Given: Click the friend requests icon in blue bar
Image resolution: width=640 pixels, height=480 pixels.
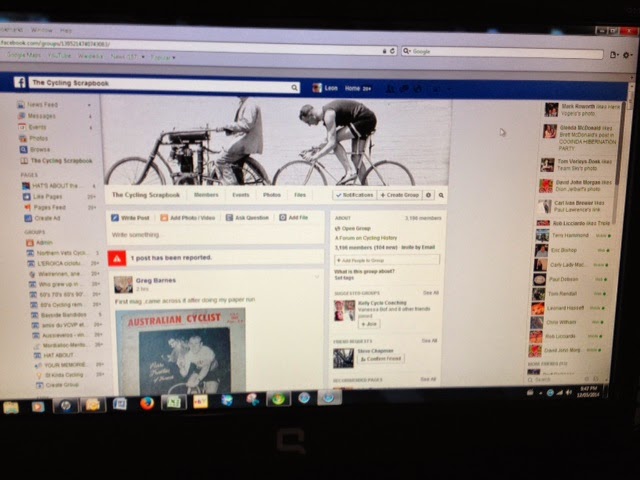Looking at the screenshot, I should 391,88.
